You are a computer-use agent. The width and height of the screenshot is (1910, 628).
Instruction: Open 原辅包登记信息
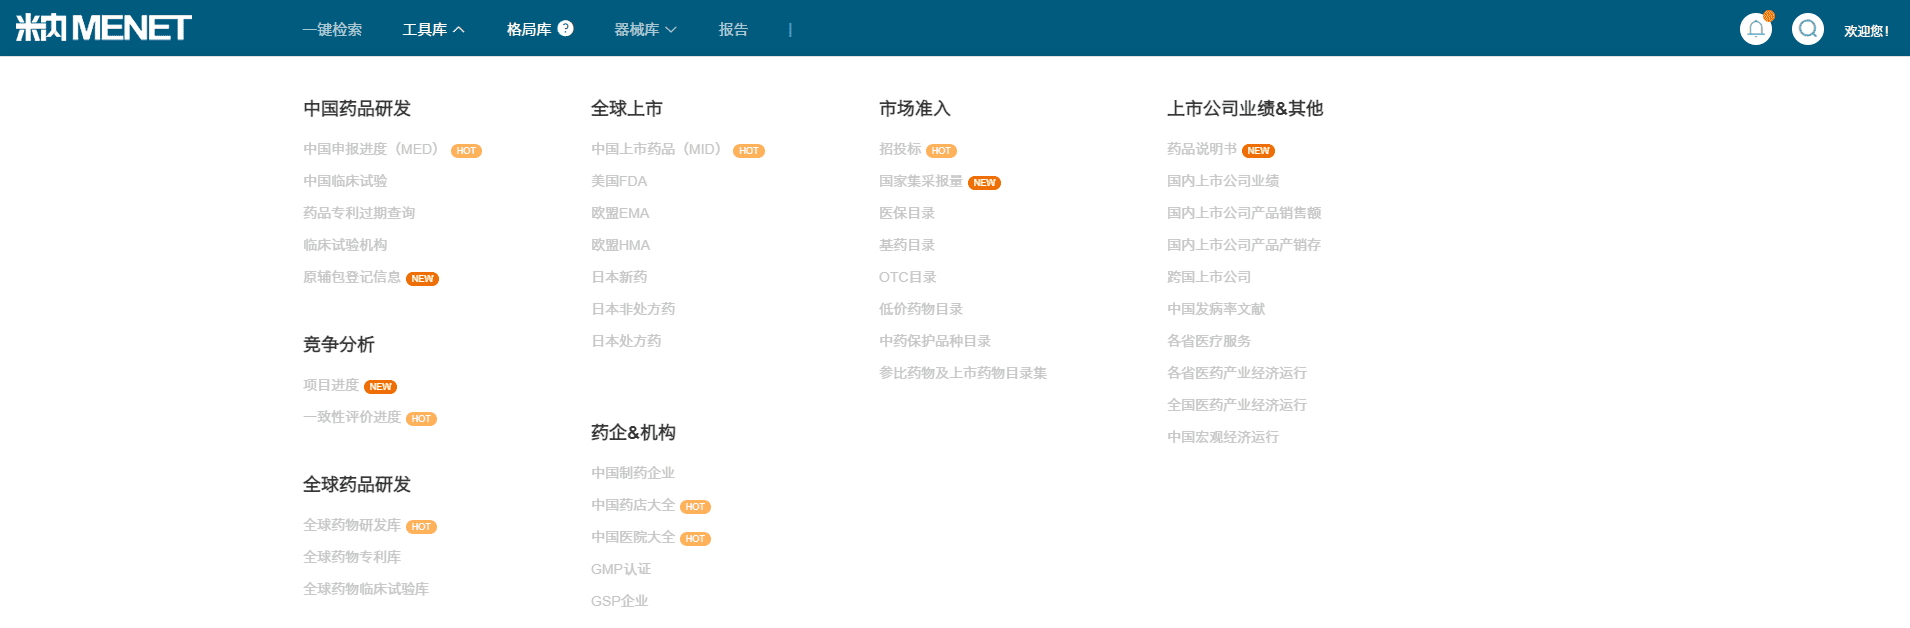(x=352, y=277)
